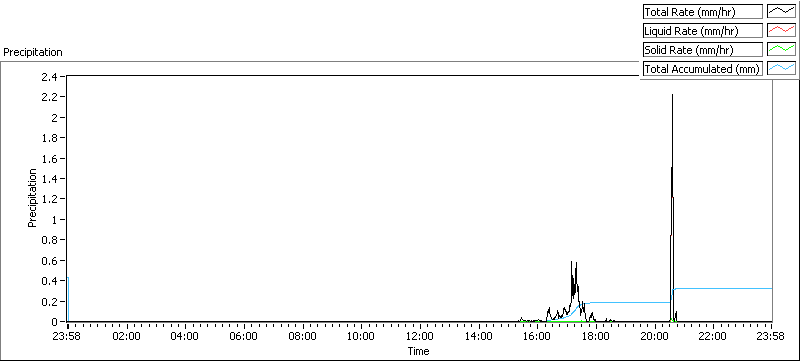800x361 pixels.
Task: Click the Precipitation chart title
Action: pyautogui.click(x=33, y=52)
